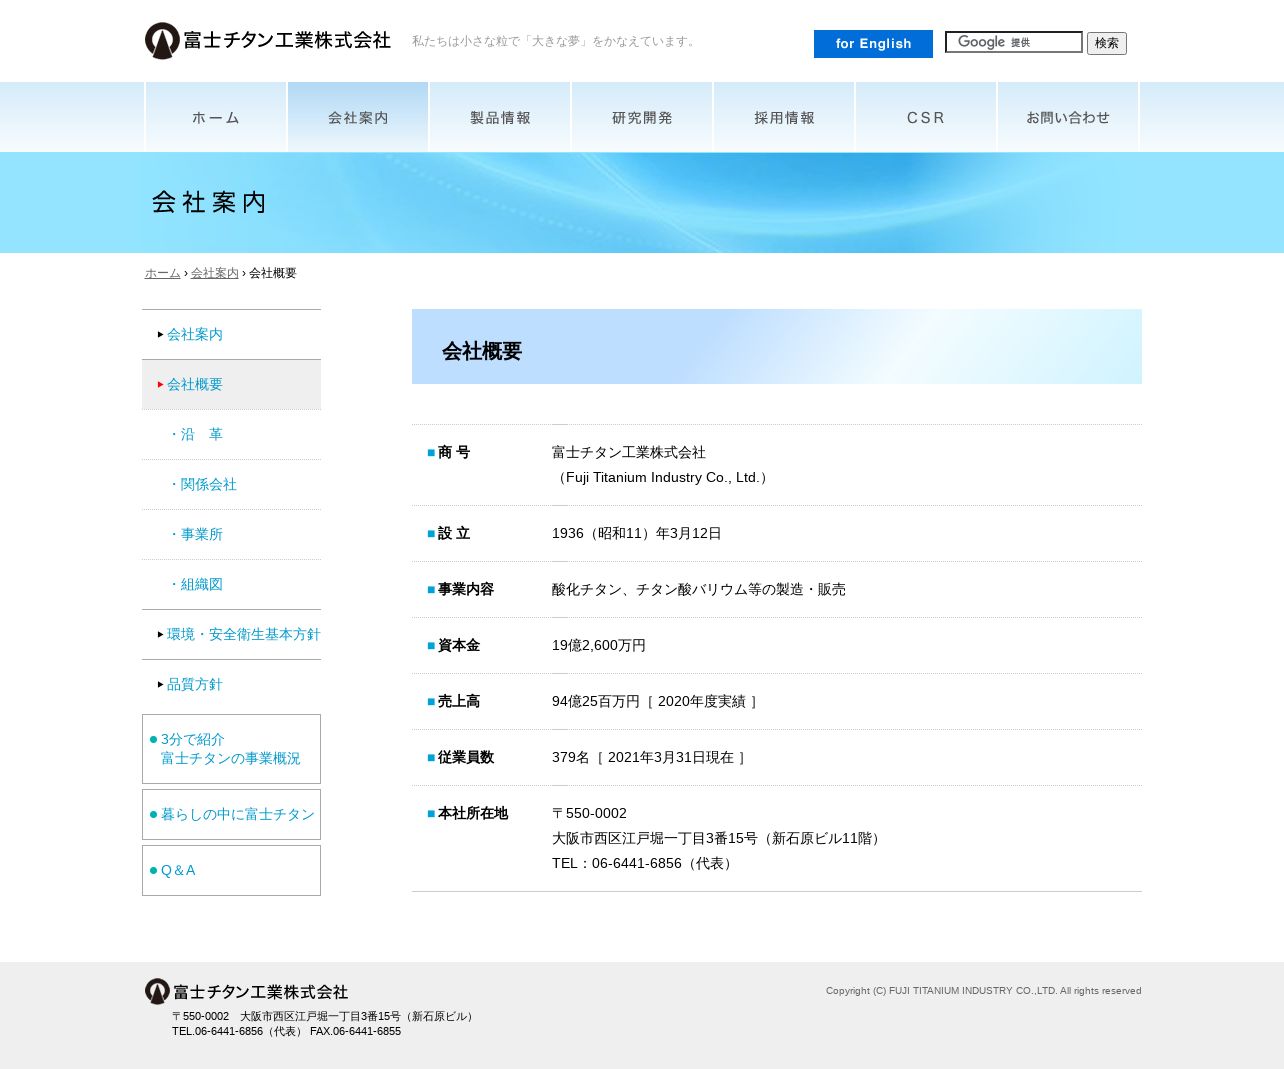1284x1069 pixels.
Task: Click the footer copyright notice
Action: (983, 991)
